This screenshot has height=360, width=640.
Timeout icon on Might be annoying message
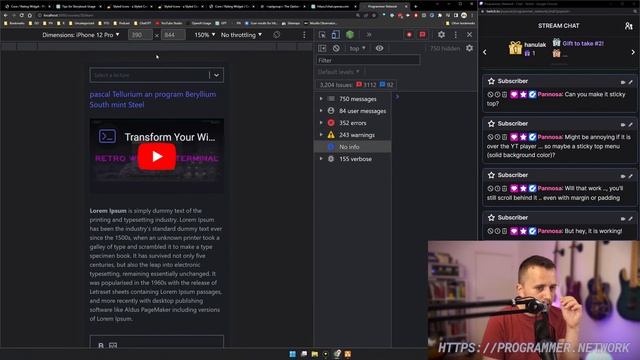click(x=497, y=137)
